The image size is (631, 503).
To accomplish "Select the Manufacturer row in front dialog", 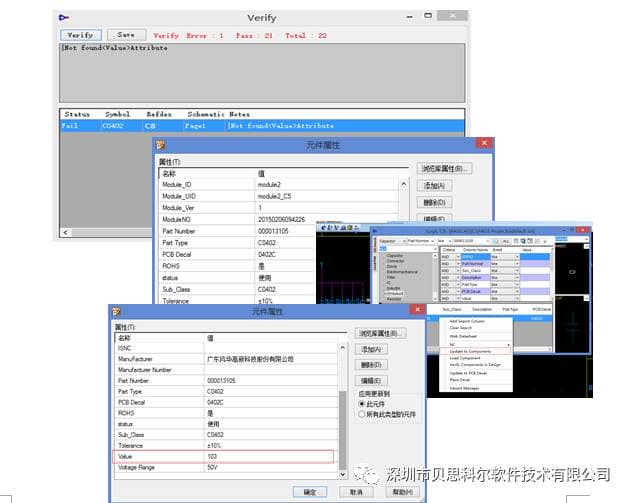I will coord(226,359).
